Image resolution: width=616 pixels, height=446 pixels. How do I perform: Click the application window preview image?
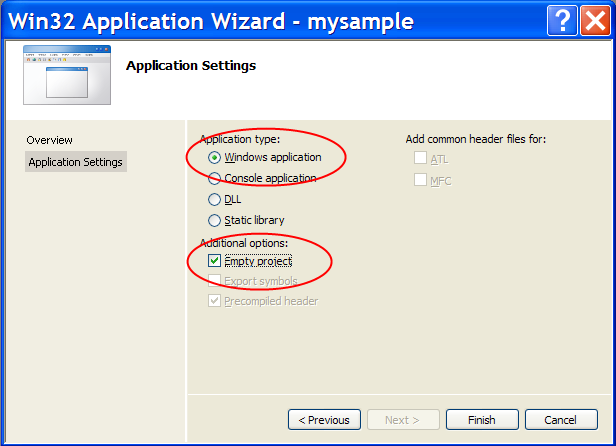(67, 75)
